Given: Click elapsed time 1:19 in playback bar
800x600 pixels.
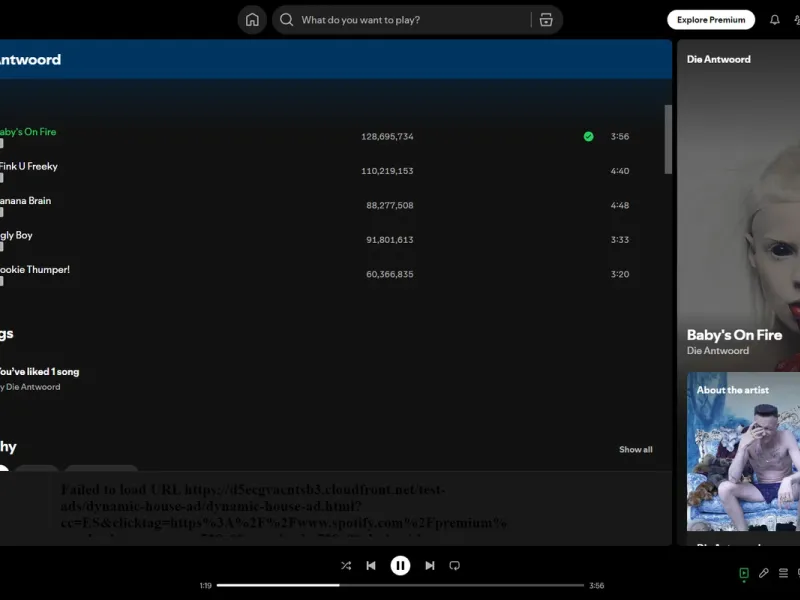Looking at the screenshot, I should tap(206, 586).
